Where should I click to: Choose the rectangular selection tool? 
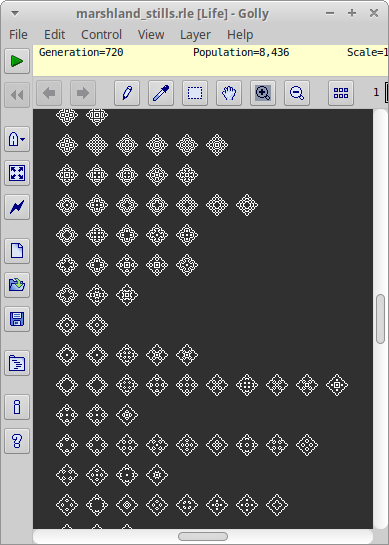click(x=195, y=93)
